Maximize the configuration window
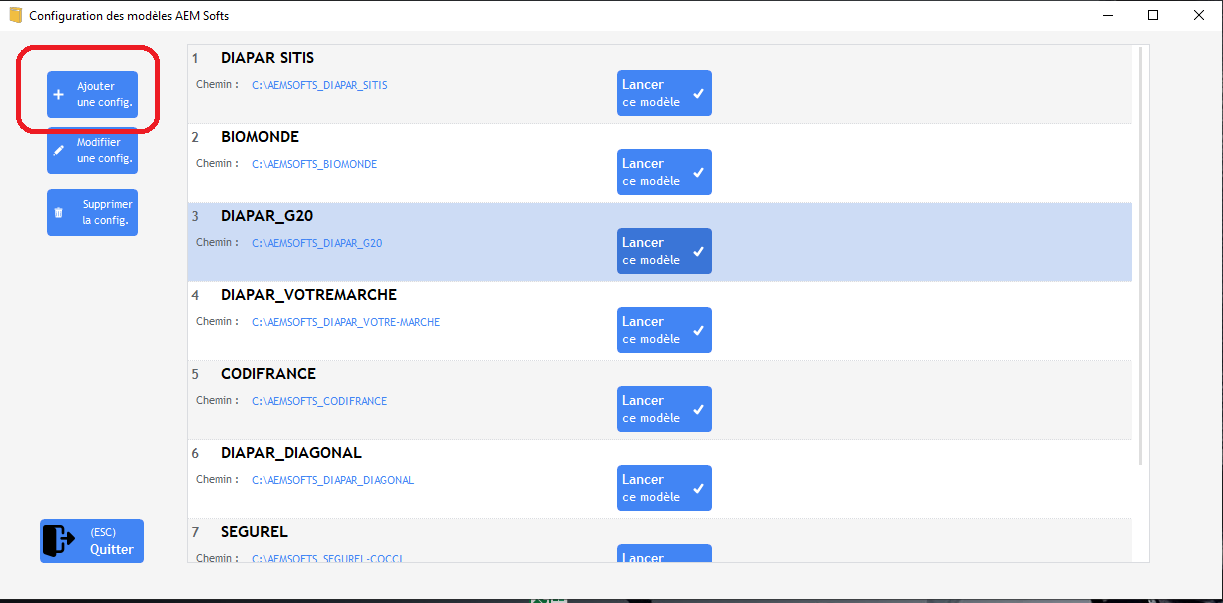 pos(1153,15)
